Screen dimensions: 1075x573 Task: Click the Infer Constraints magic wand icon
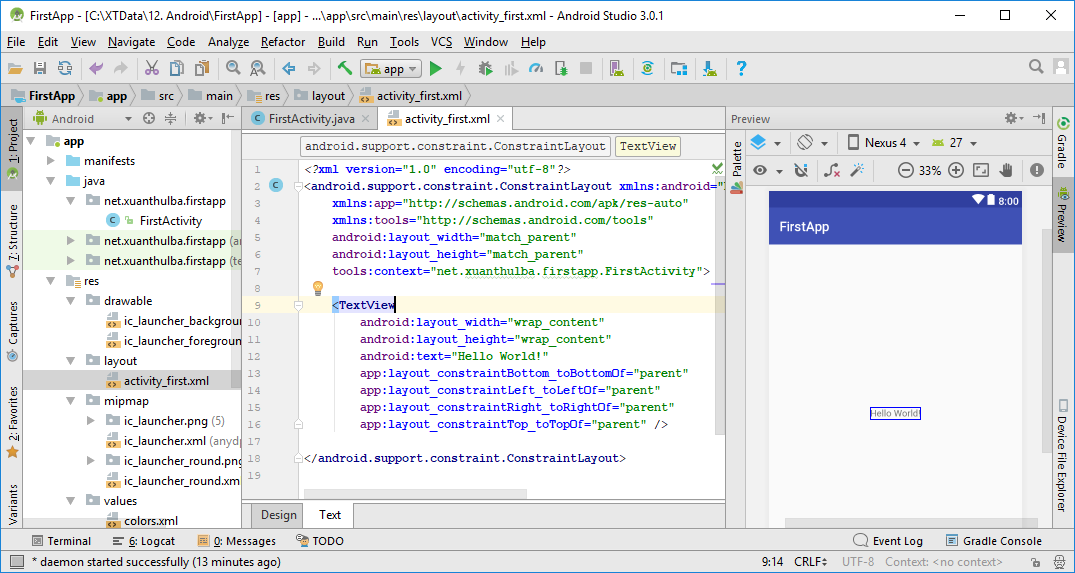[856, 170]
